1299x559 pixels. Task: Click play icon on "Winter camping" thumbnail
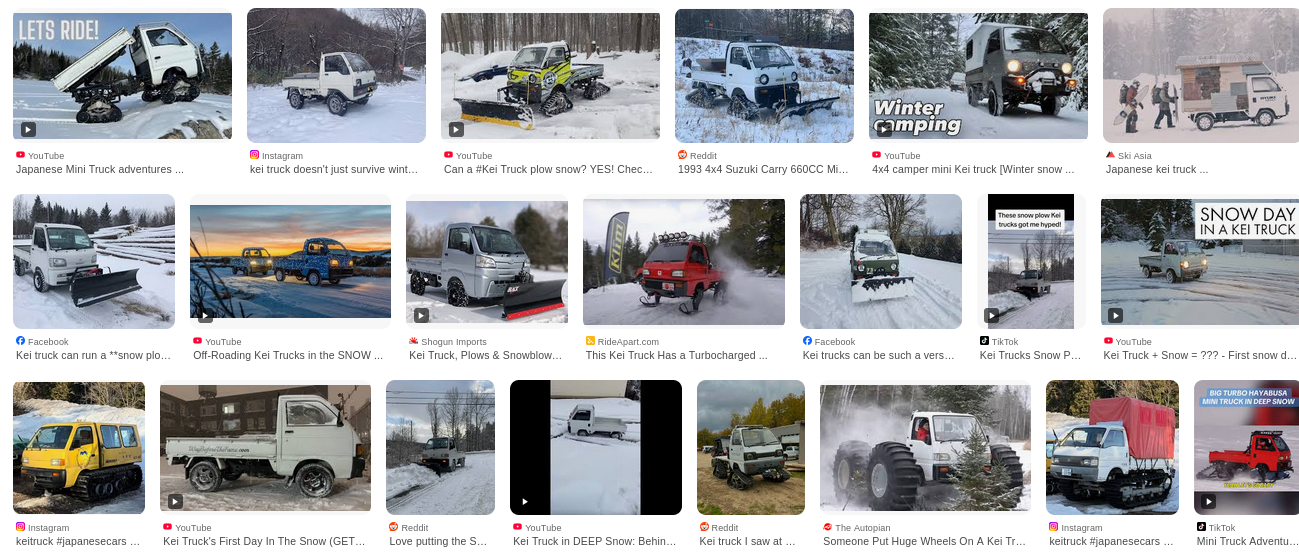pos(884,129)
